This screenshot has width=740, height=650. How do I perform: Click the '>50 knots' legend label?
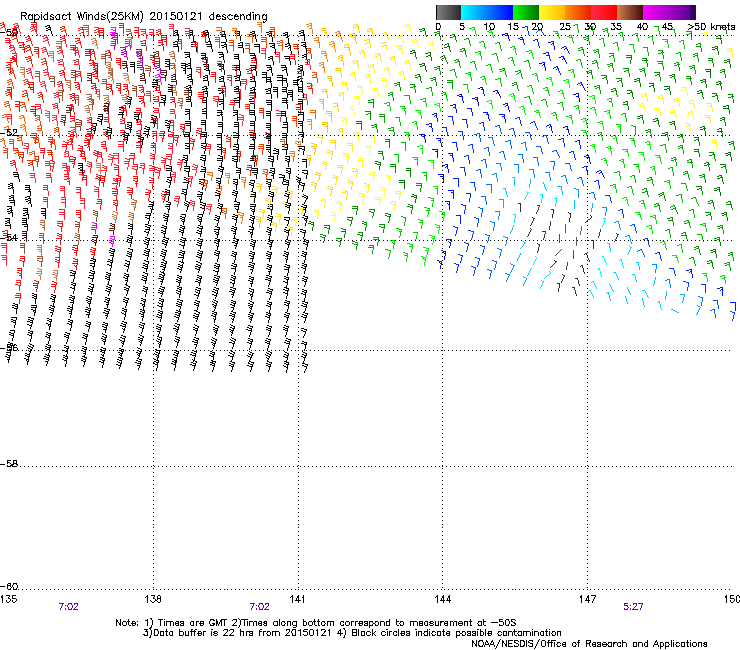coord(711,27)
